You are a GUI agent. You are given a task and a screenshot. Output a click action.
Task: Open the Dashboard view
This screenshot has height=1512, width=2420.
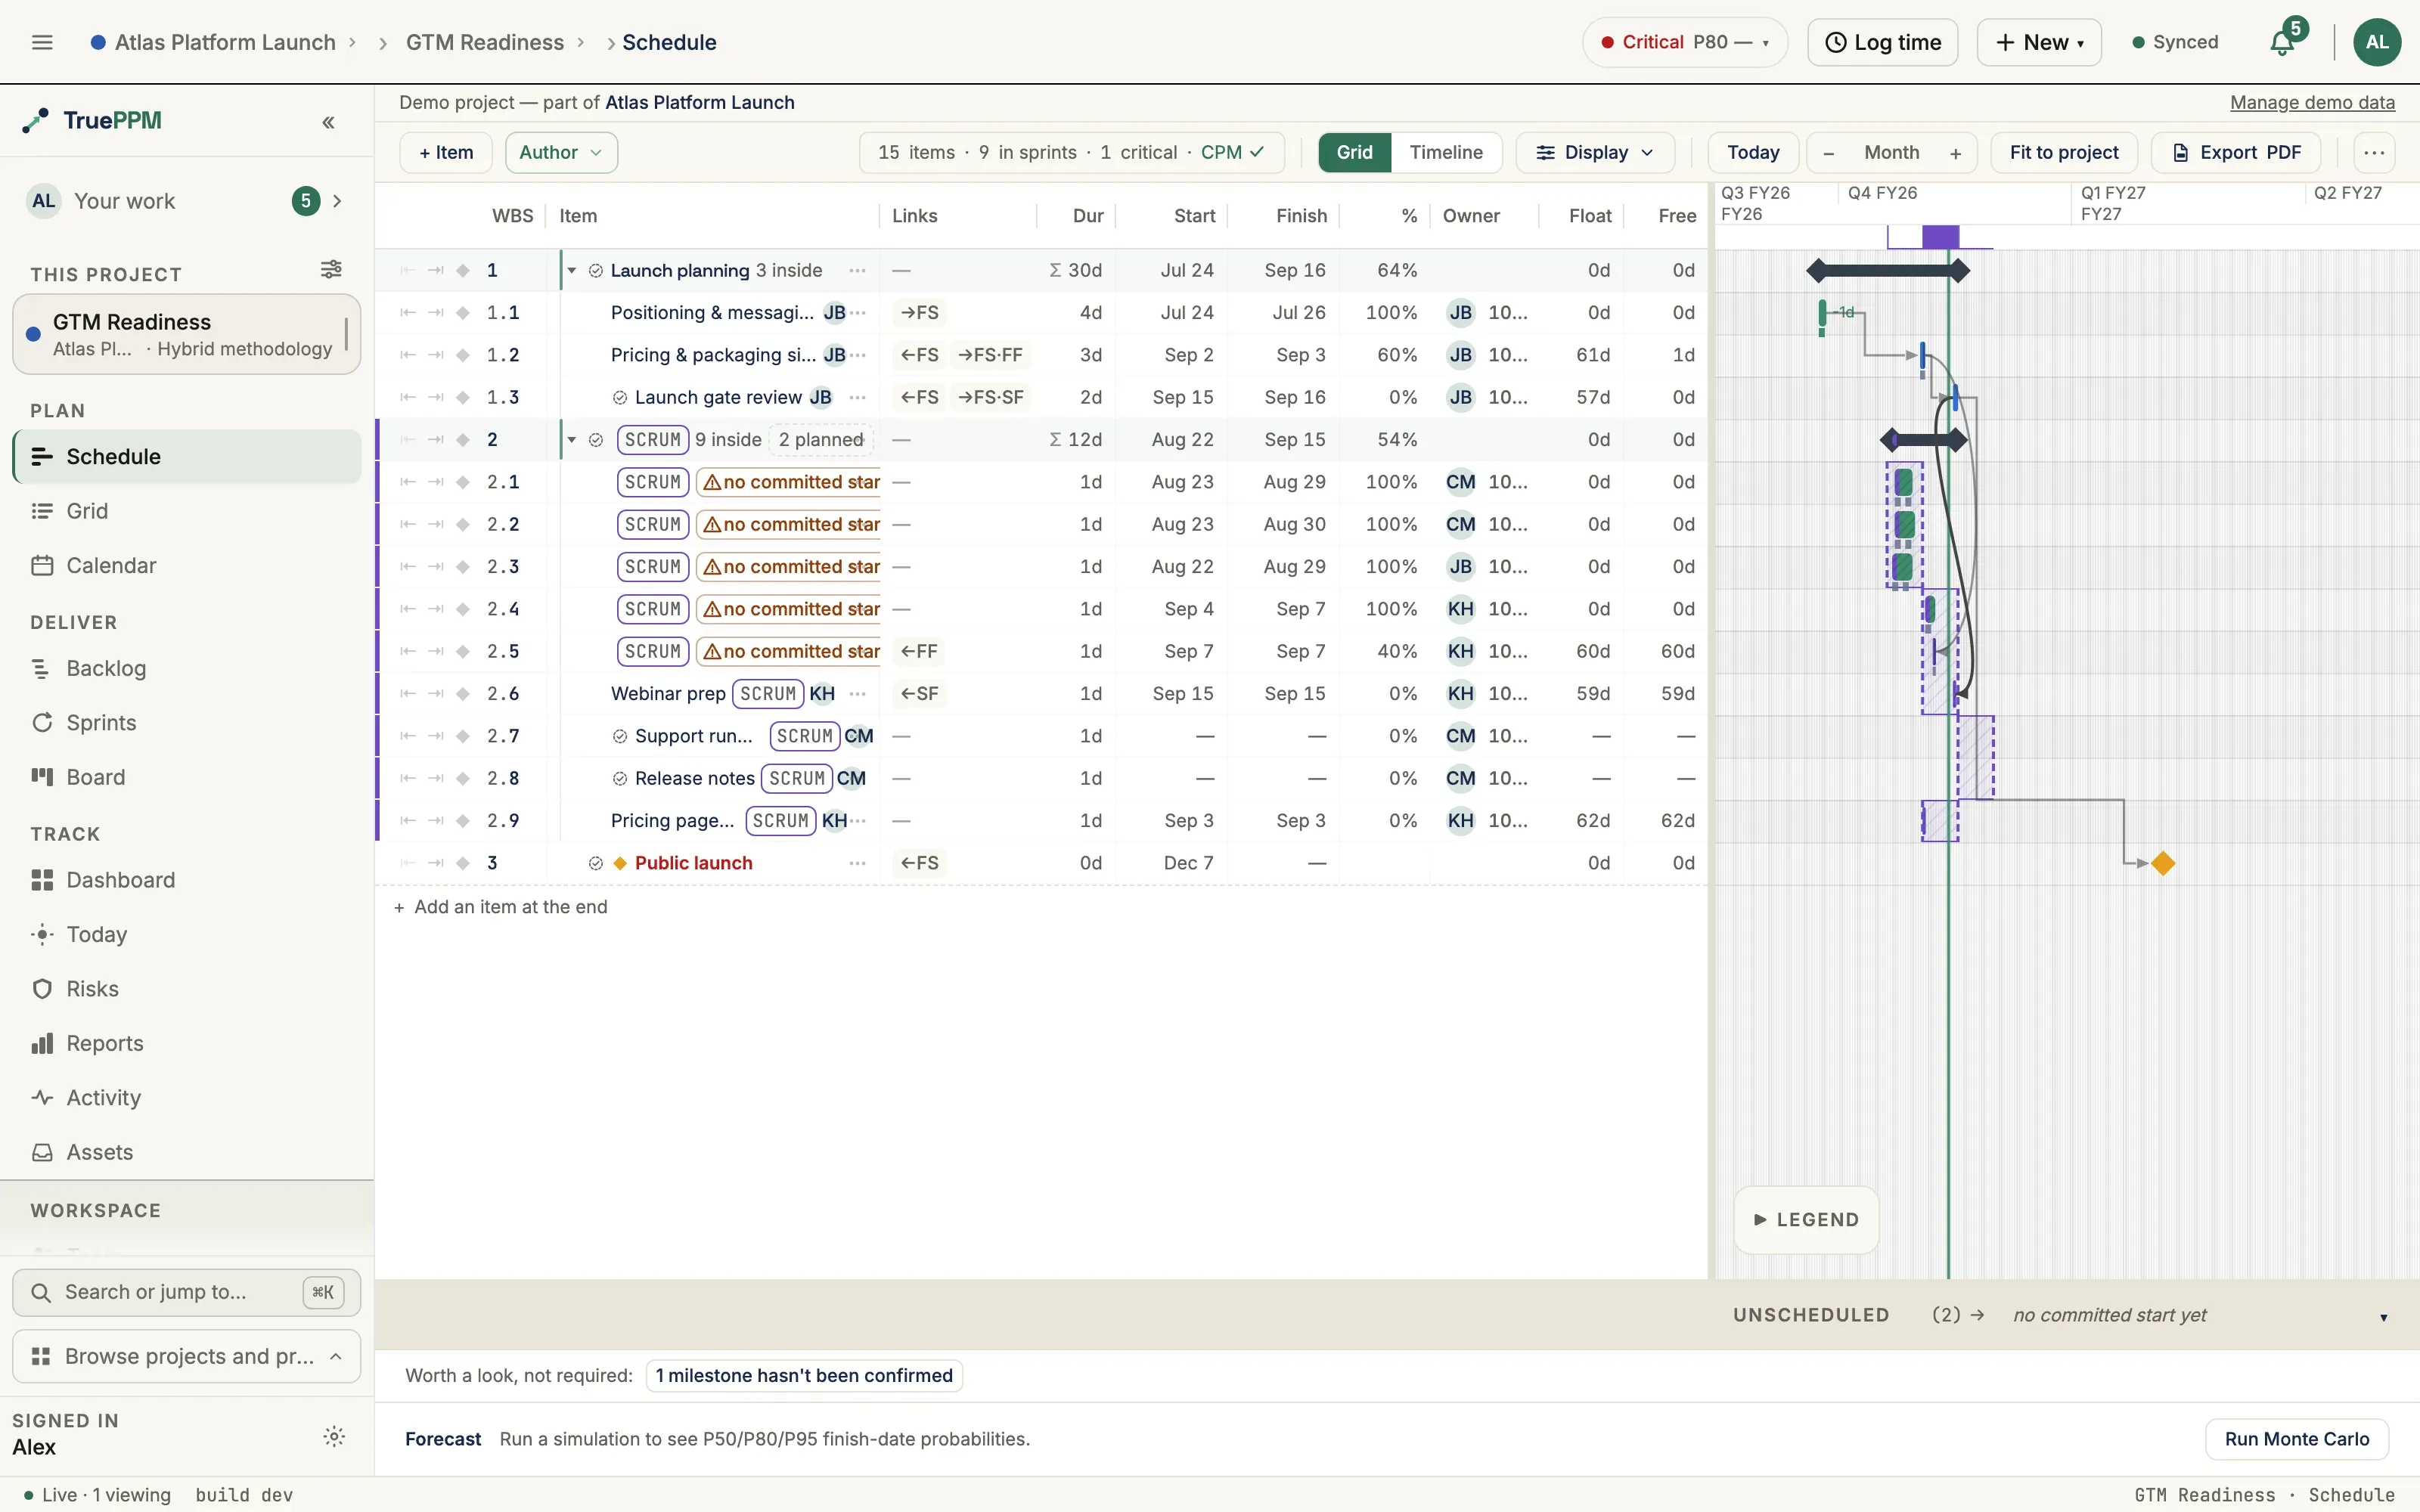click(187, 880)
